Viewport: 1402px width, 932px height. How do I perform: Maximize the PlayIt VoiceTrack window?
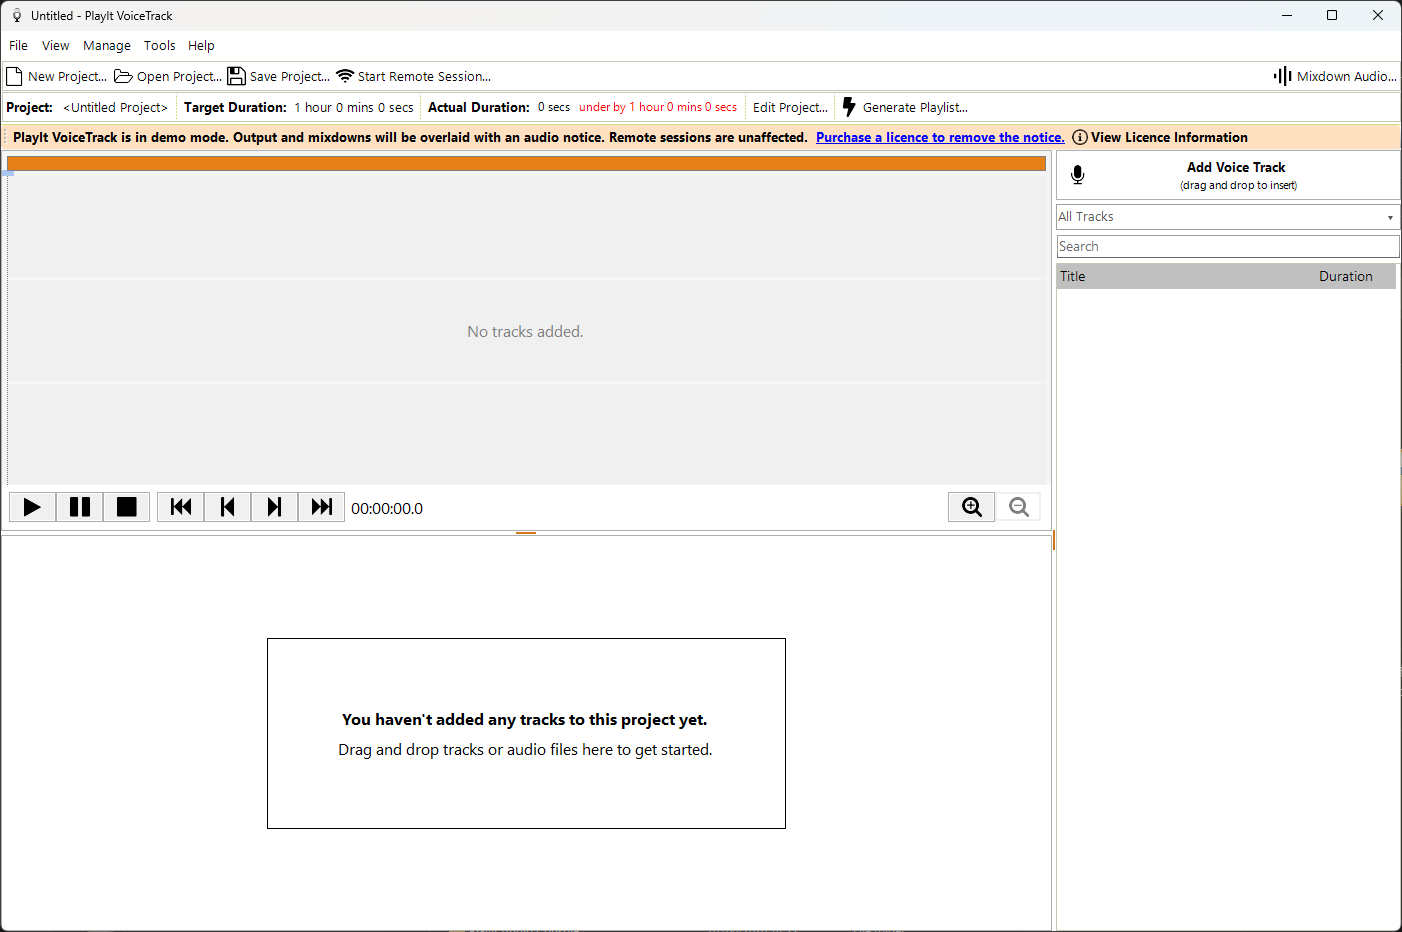[x=1332, y=15]
